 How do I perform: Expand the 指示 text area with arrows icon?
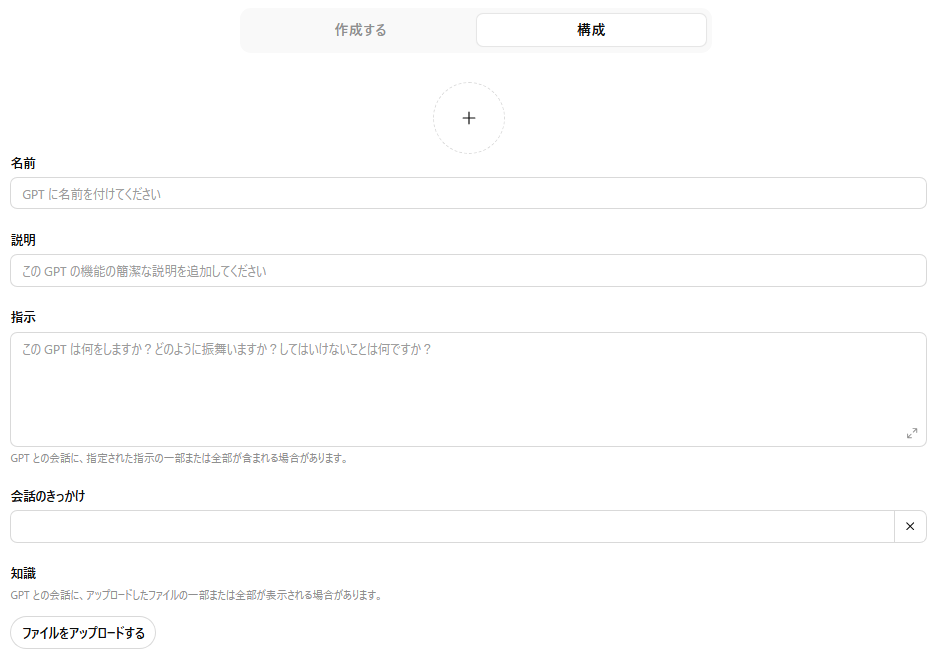coord(911,433)
